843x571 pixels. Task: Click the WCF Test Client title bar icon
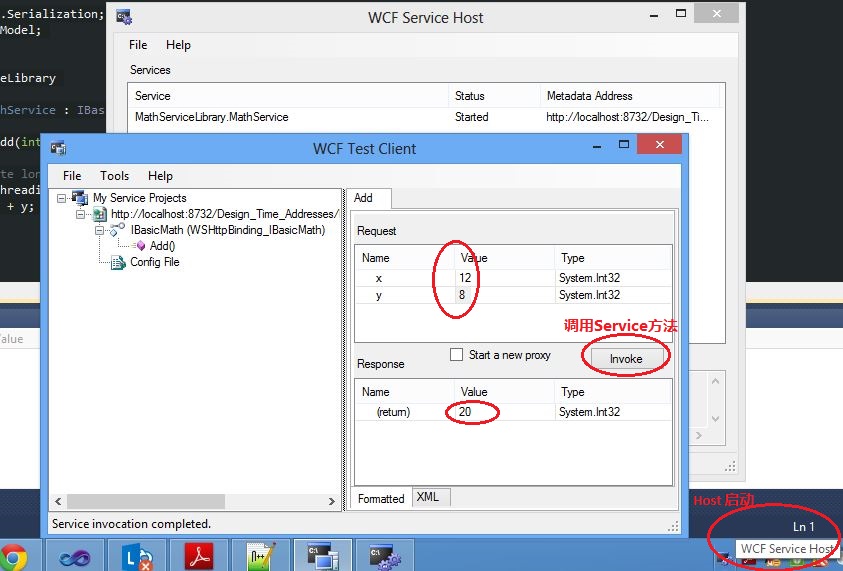click(x=58, y=148)
